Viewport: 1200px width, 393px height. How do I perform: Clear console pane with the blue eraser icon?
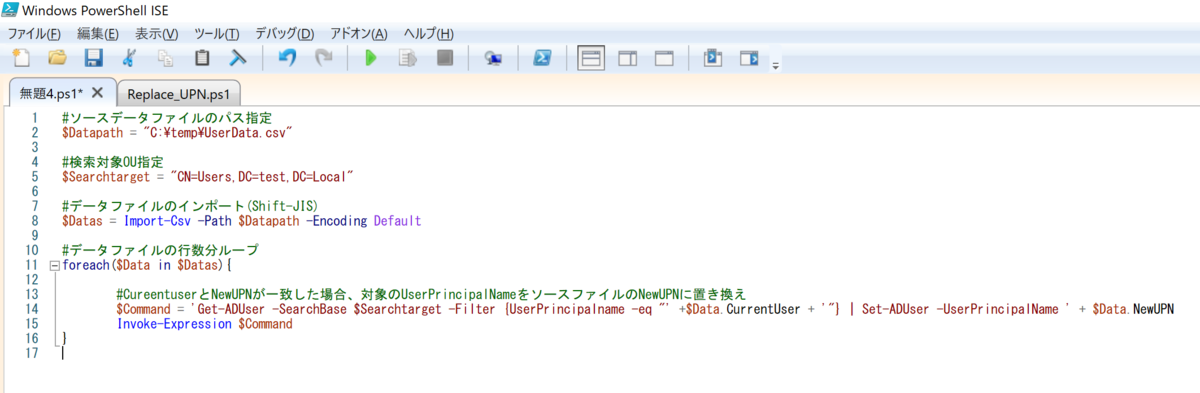pos(238,58)
